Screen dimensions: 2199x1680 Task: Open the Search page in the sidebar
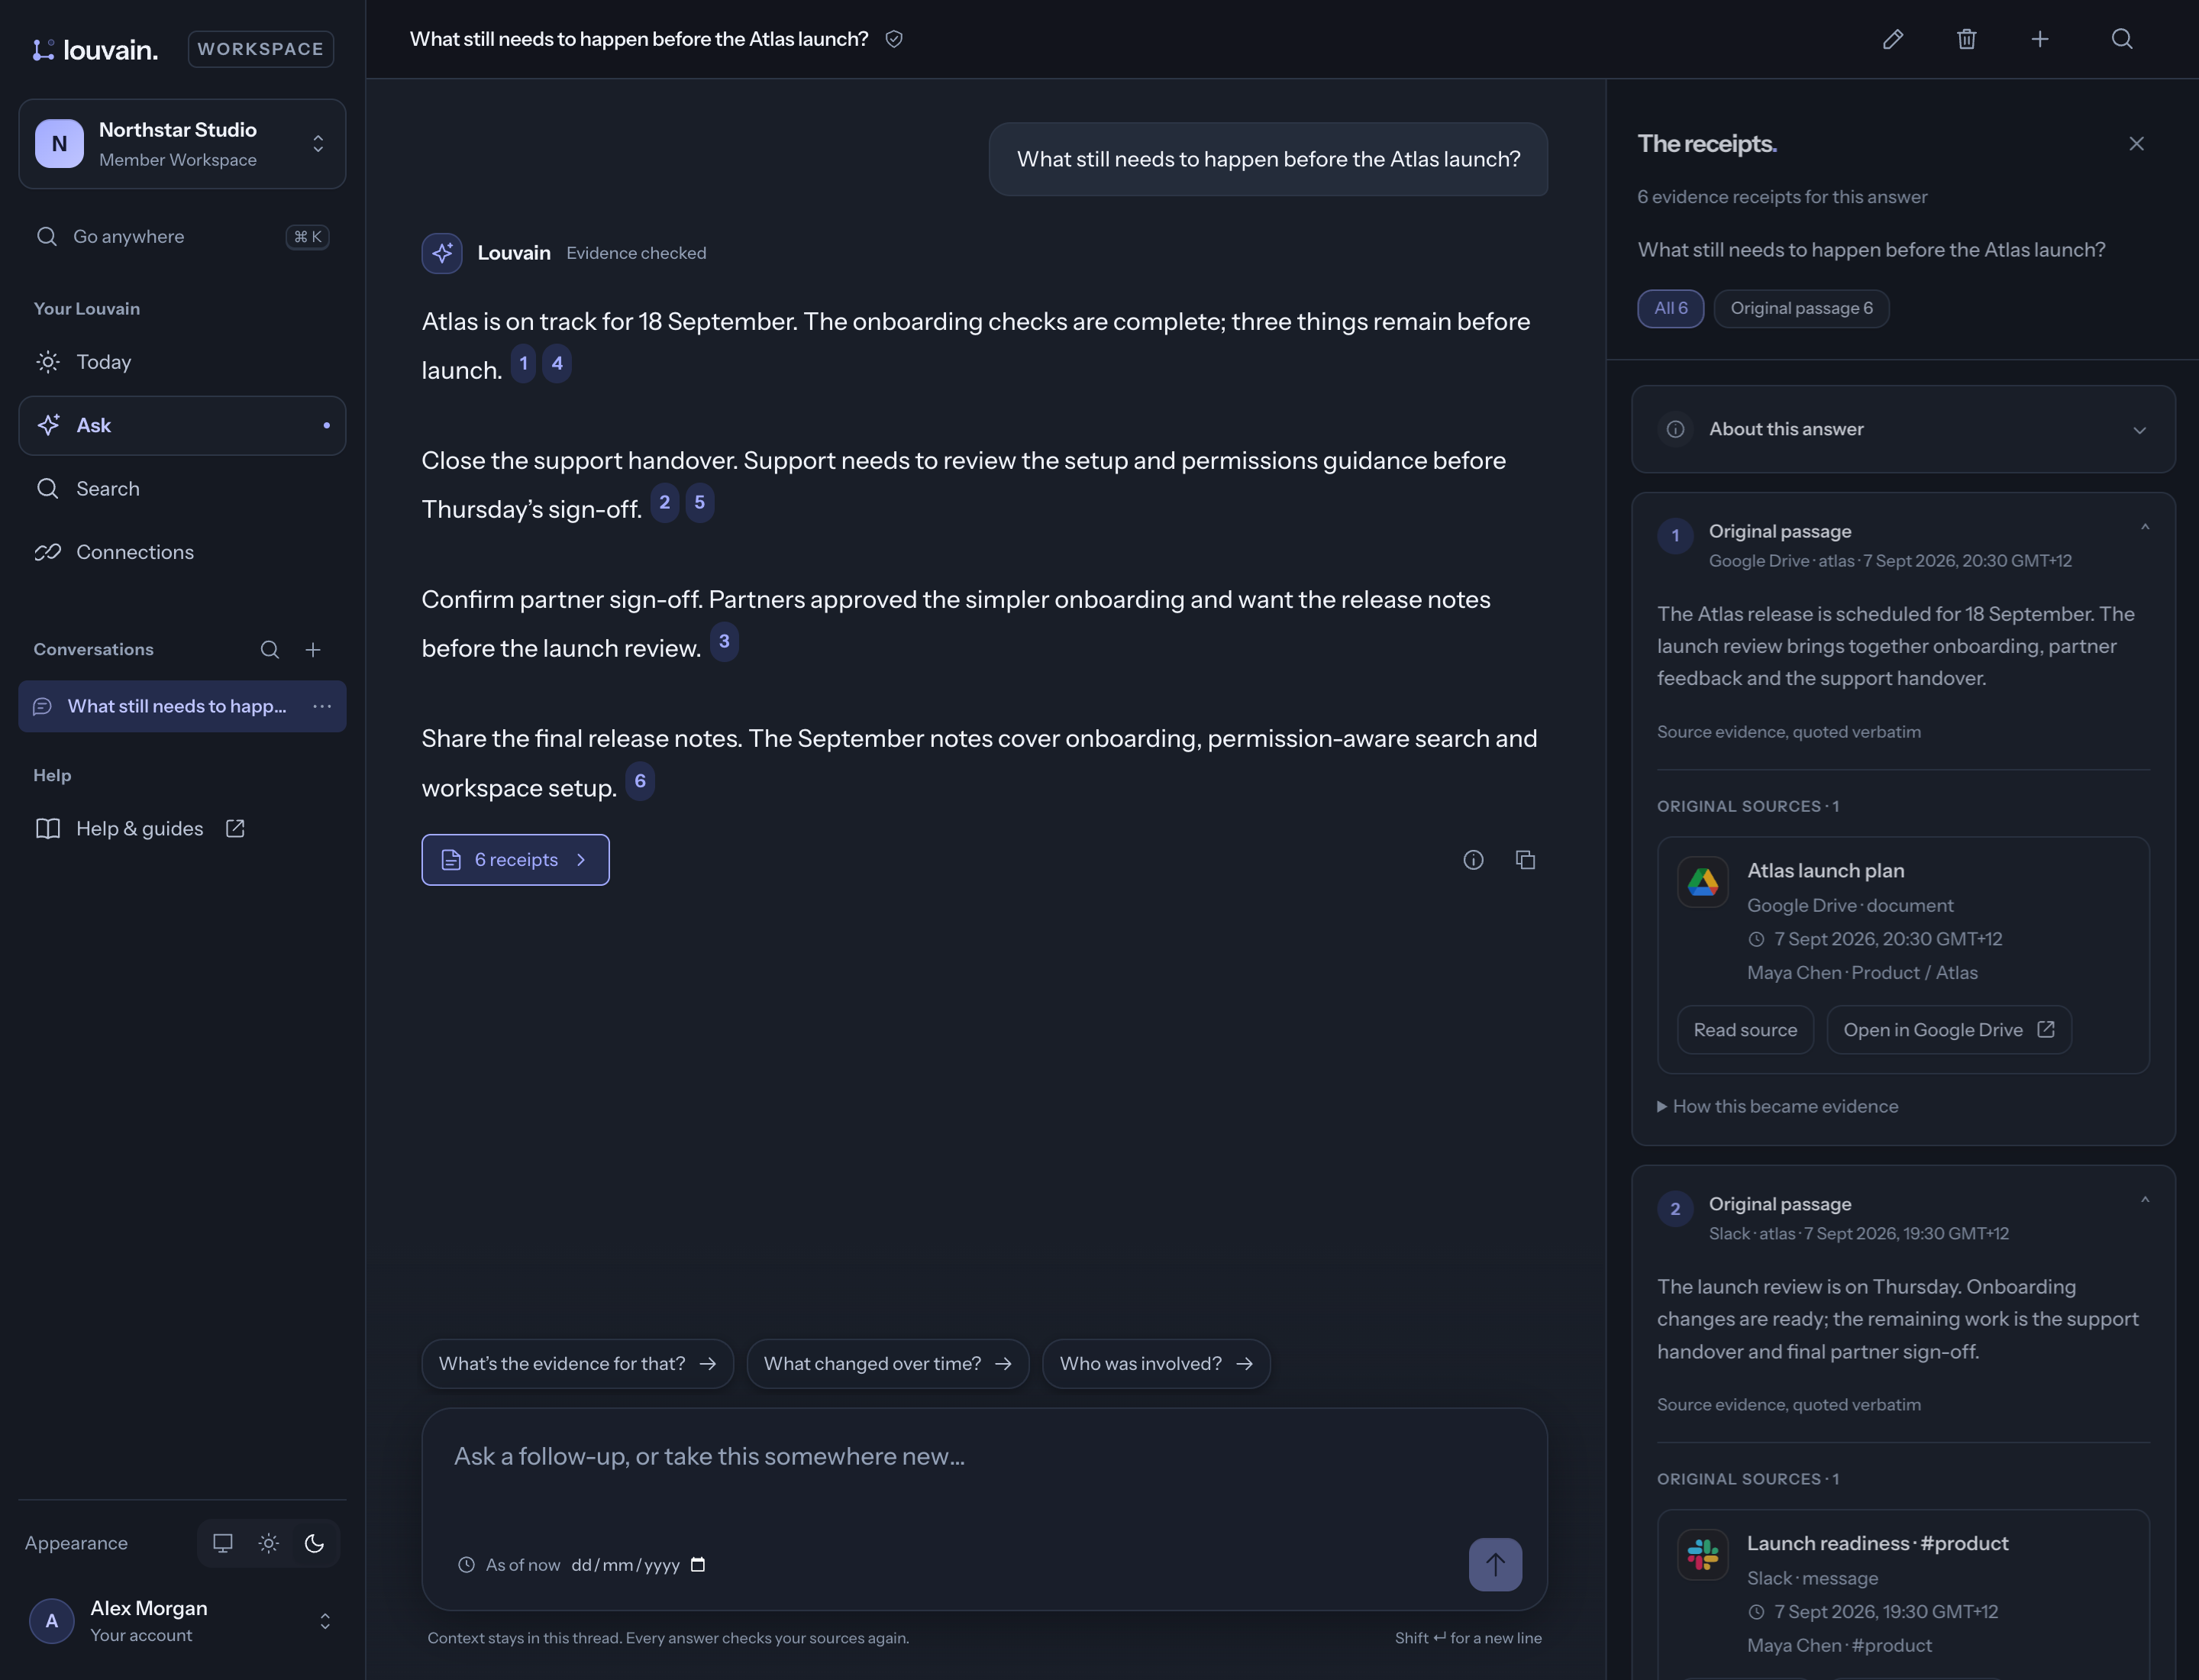182,489
